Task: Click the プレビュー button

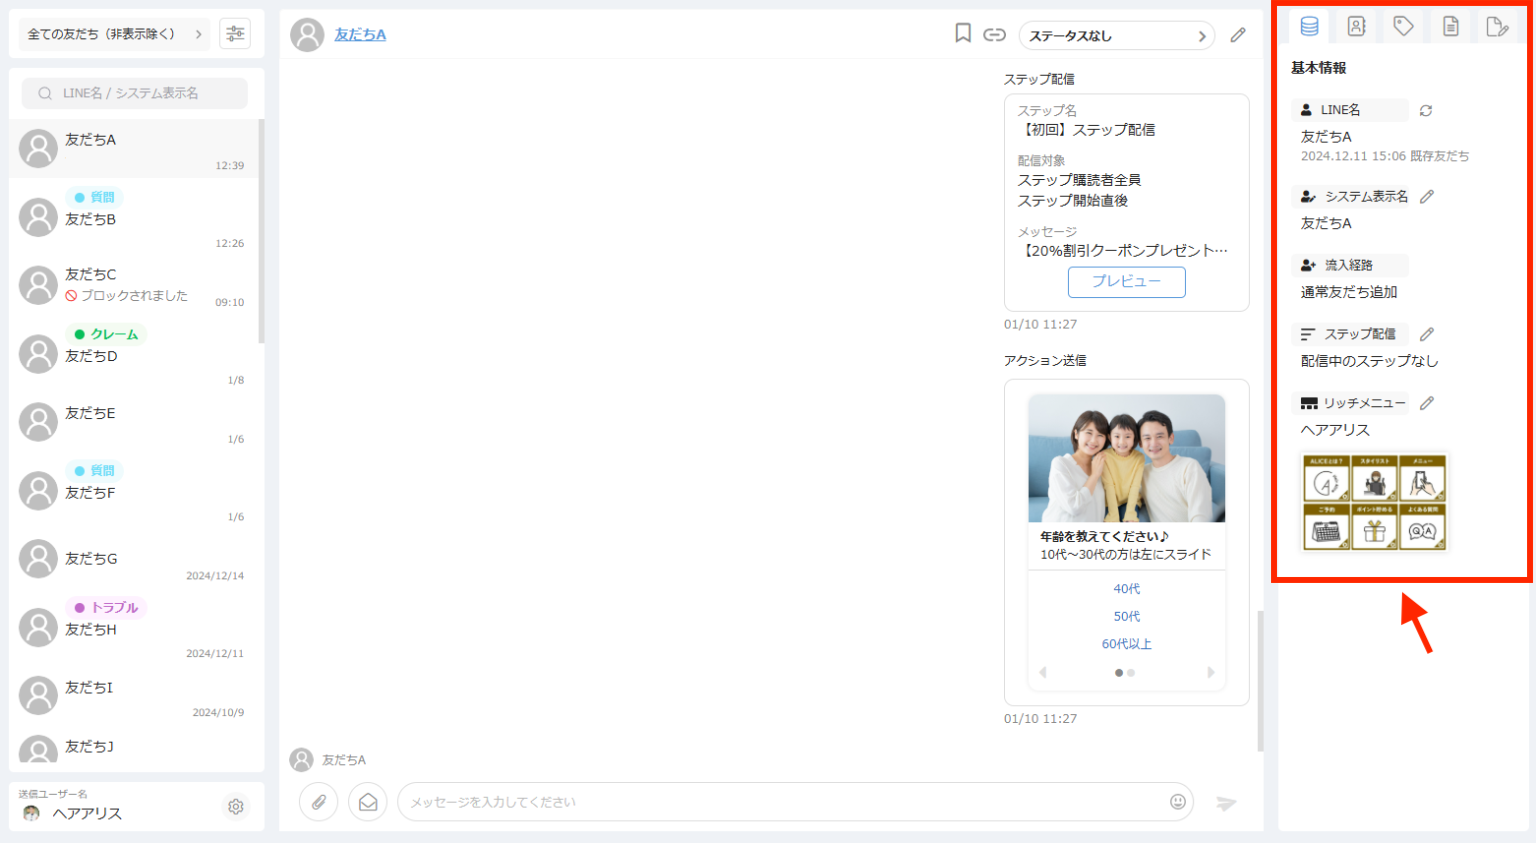Action: (1126, 282)
